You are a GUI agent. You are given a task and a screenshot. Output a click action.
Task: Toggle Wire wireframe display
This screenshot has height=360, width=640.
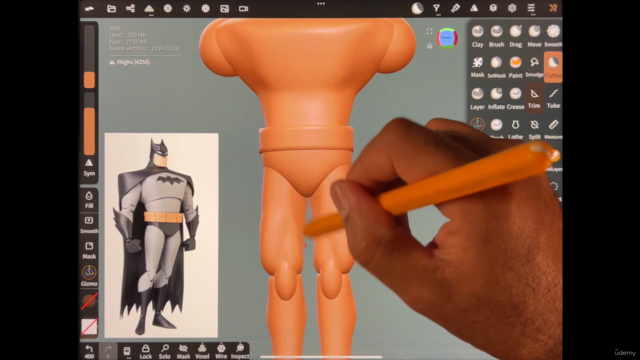[221, 351]
